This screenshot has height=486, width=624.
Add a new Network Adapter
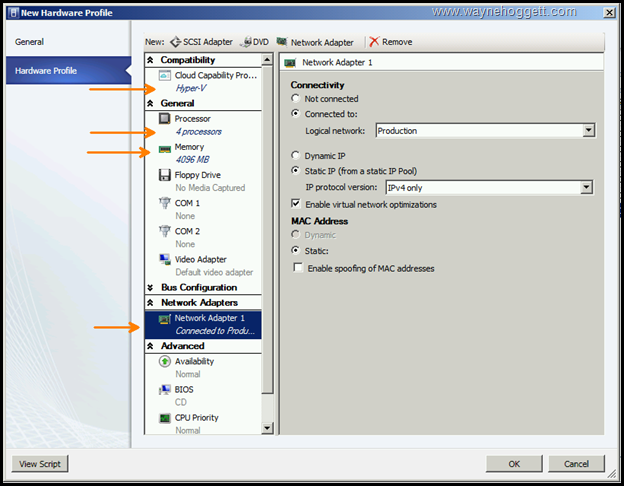click(315, 42)
